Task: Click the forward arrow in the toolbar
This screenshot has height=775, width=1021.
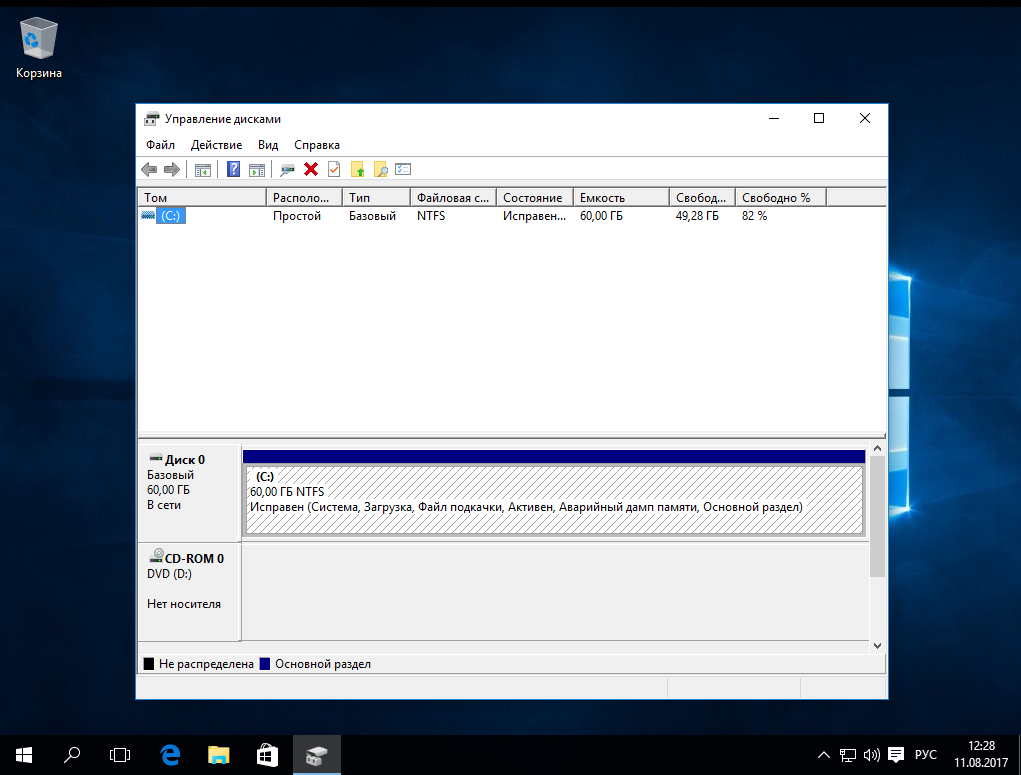Action: 171,170
